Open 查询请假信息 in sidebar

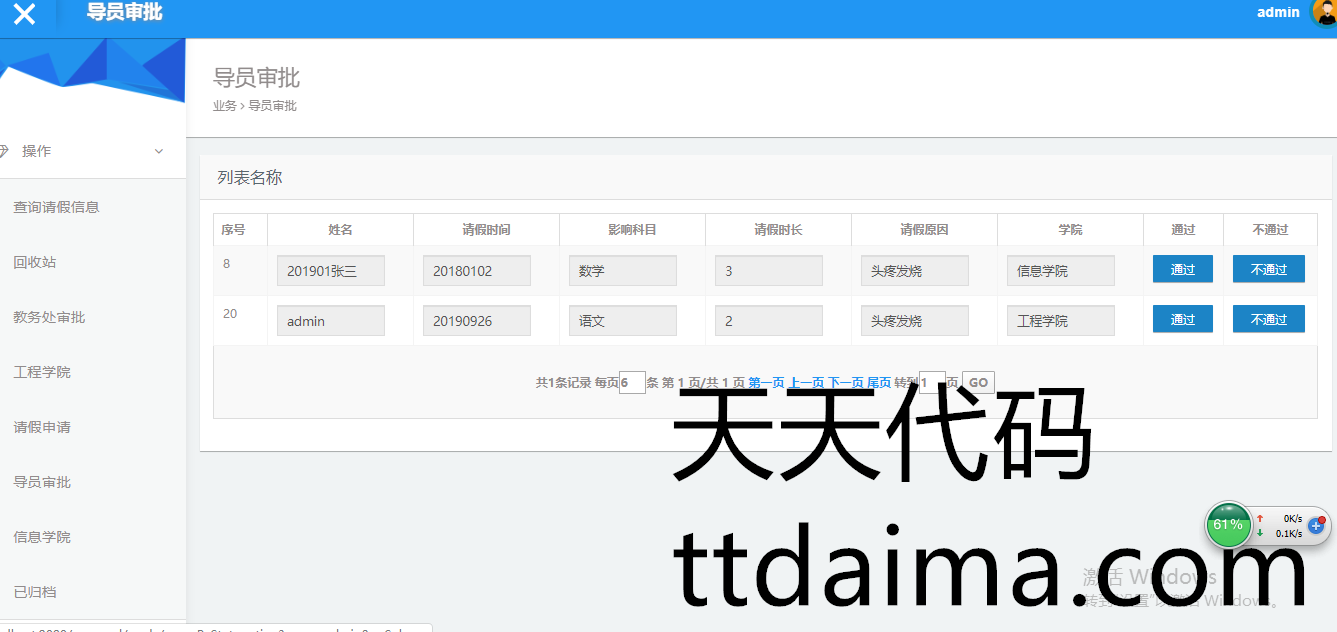pos(56,207)
